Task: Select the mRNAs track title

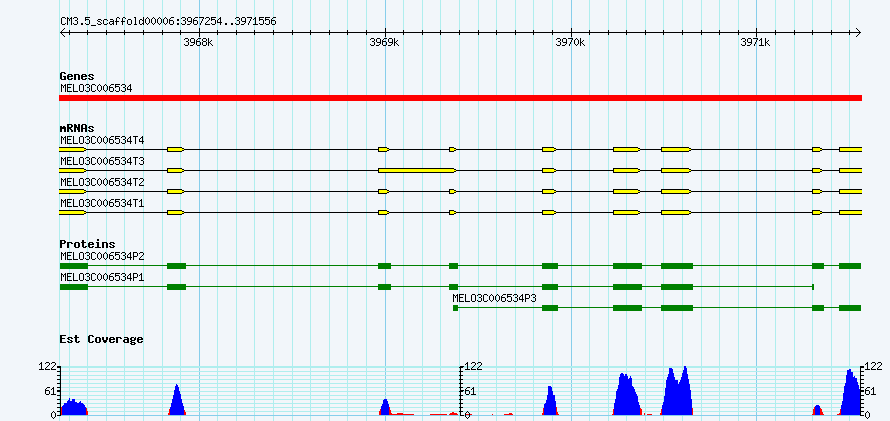Action: 77,128
